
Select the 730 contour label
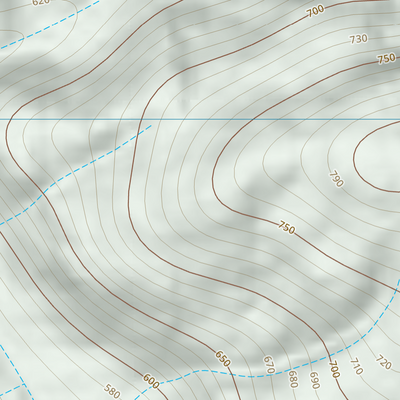(359, 39)
